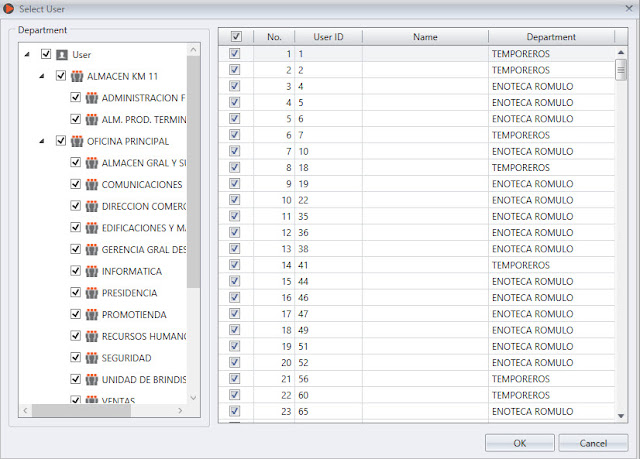The height and width of the screenshot is (459, 640).
Task: Select the ALMACEN KM 11 tree label
Action: click(x=122, y=76)
